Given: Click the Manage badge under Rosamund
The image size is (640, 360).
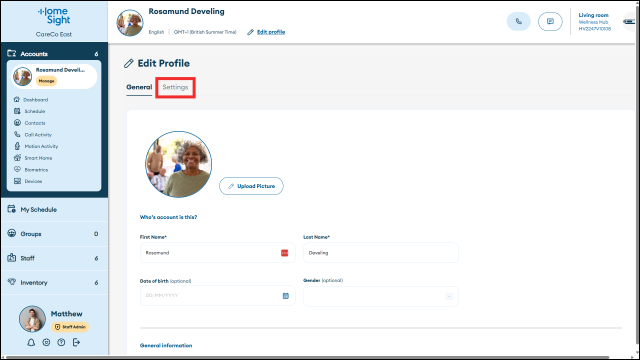Looking at the screenshot, I should 47,81.
